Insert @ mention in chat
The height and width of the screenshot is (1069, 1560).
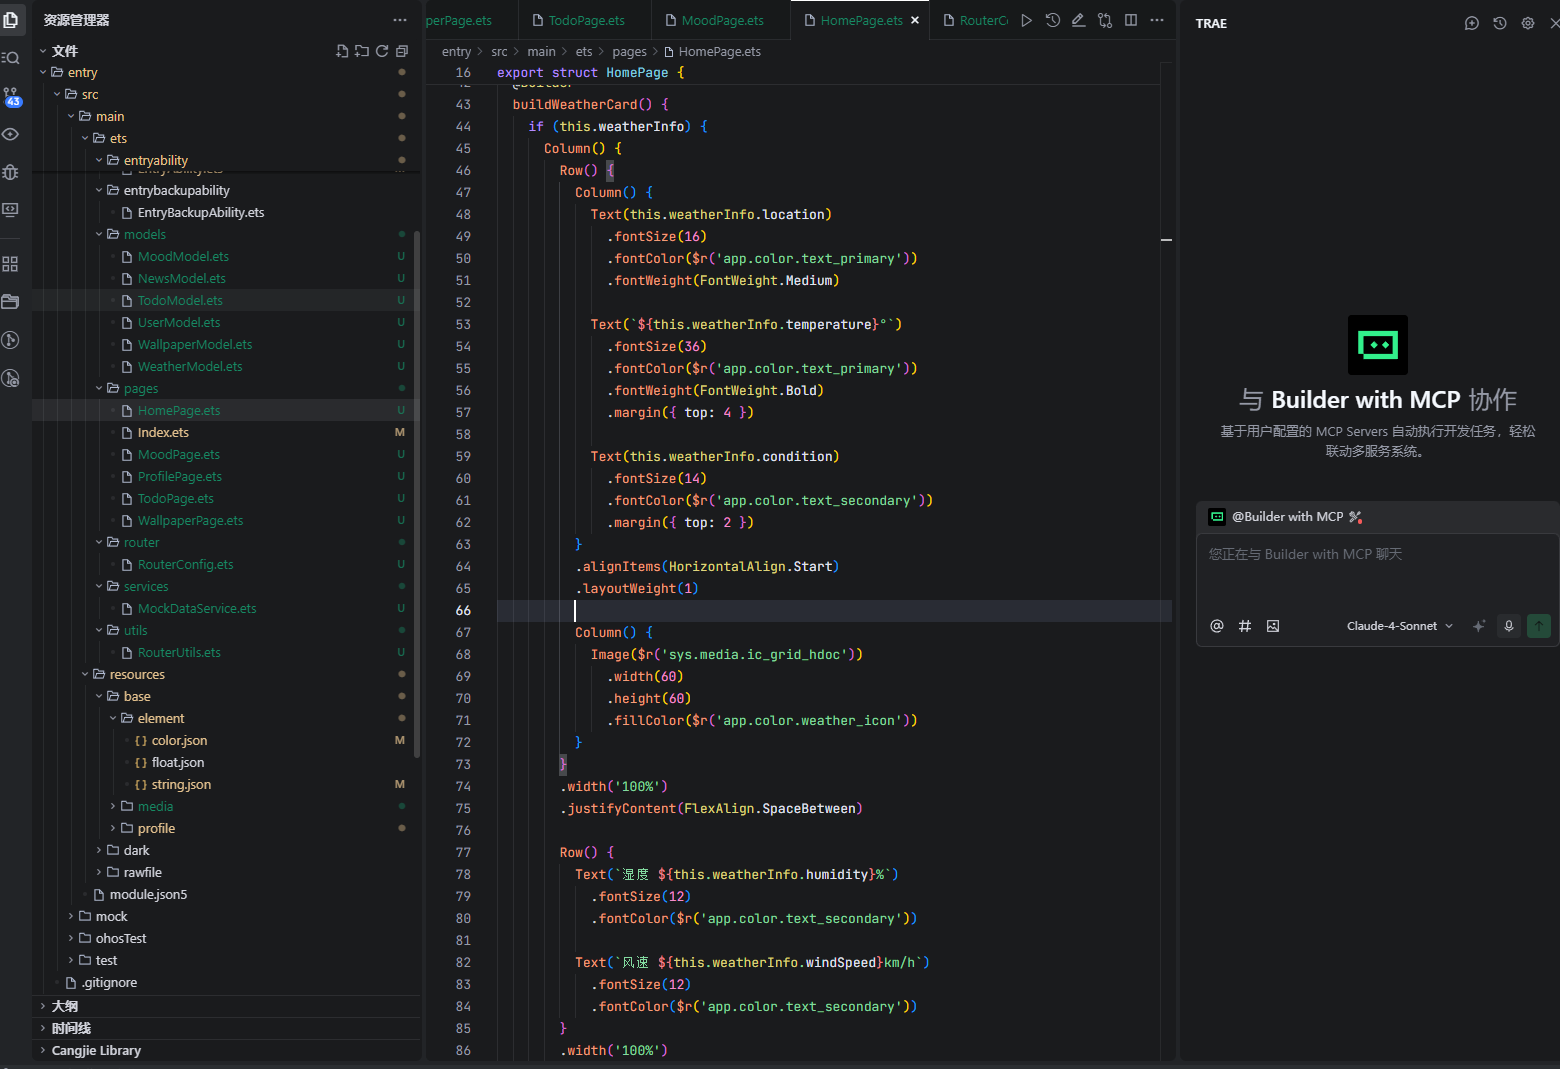coord(1217,626)
